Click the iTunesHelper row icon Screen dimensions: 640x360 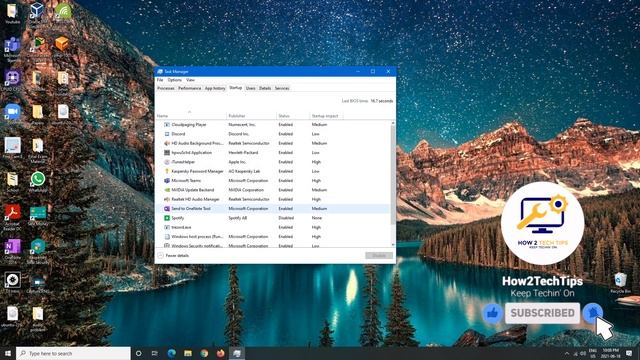coord(167,162)
